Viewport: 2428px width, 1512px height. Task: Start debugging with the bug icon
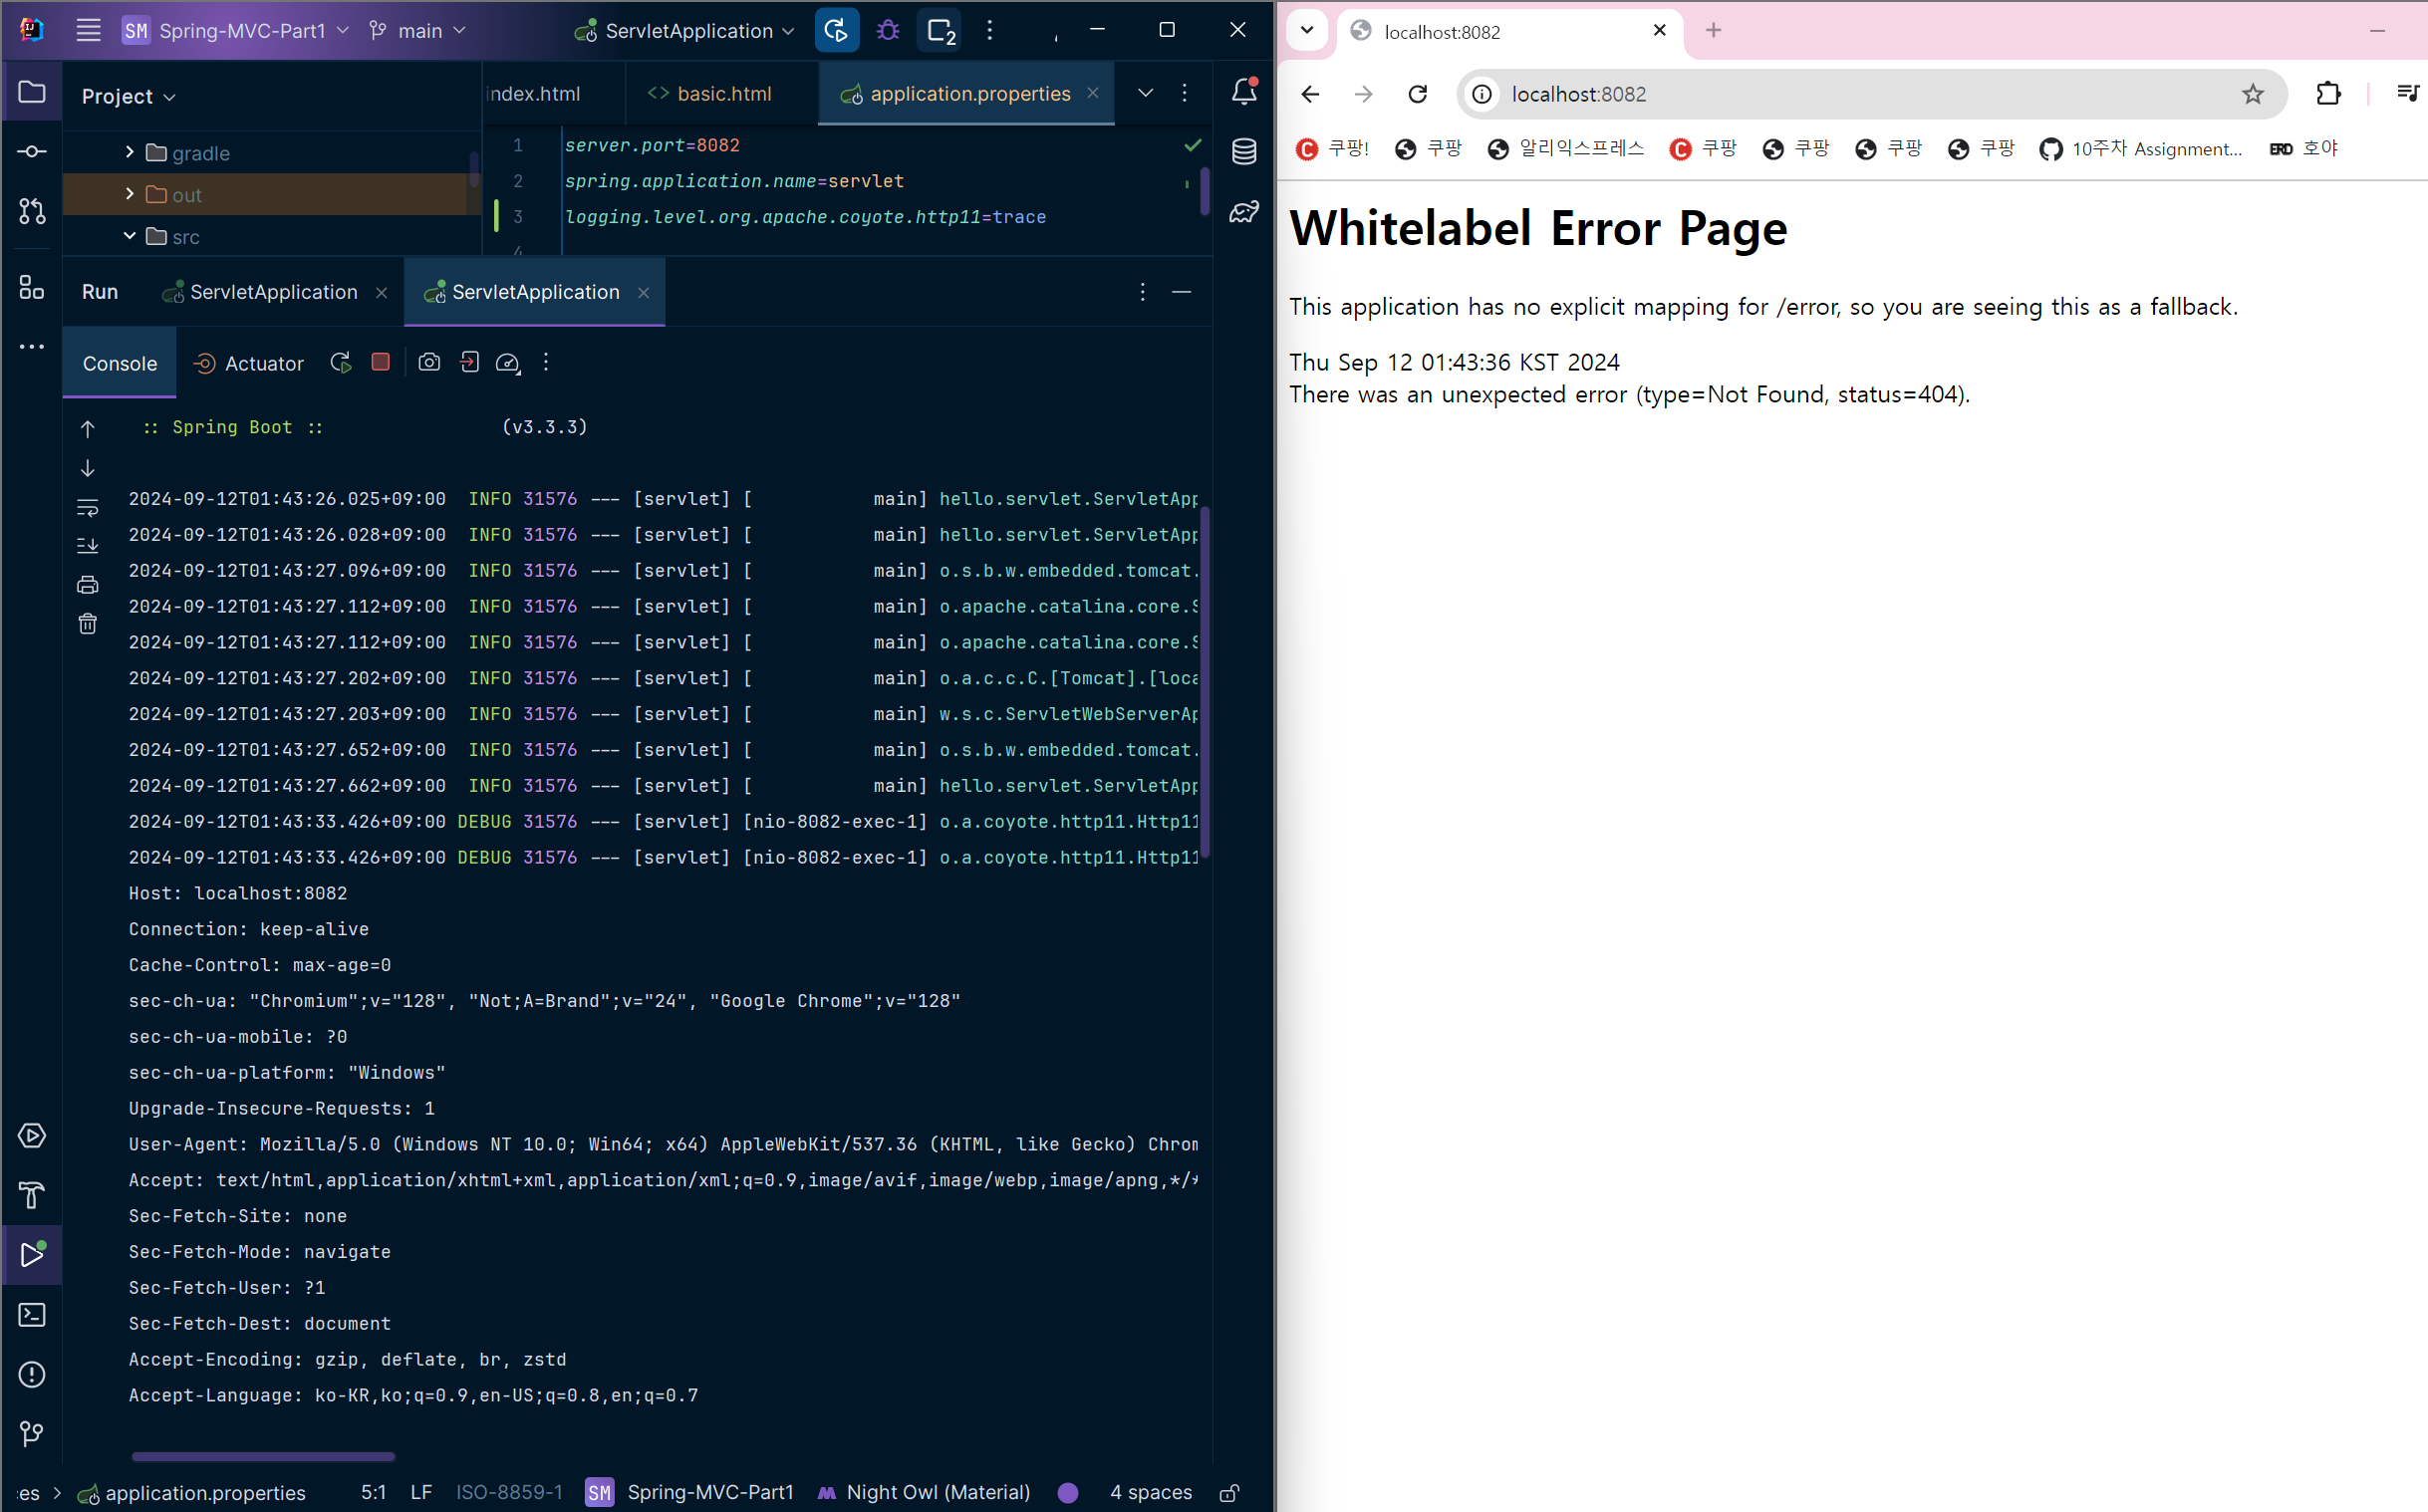[x=888, y=30]
